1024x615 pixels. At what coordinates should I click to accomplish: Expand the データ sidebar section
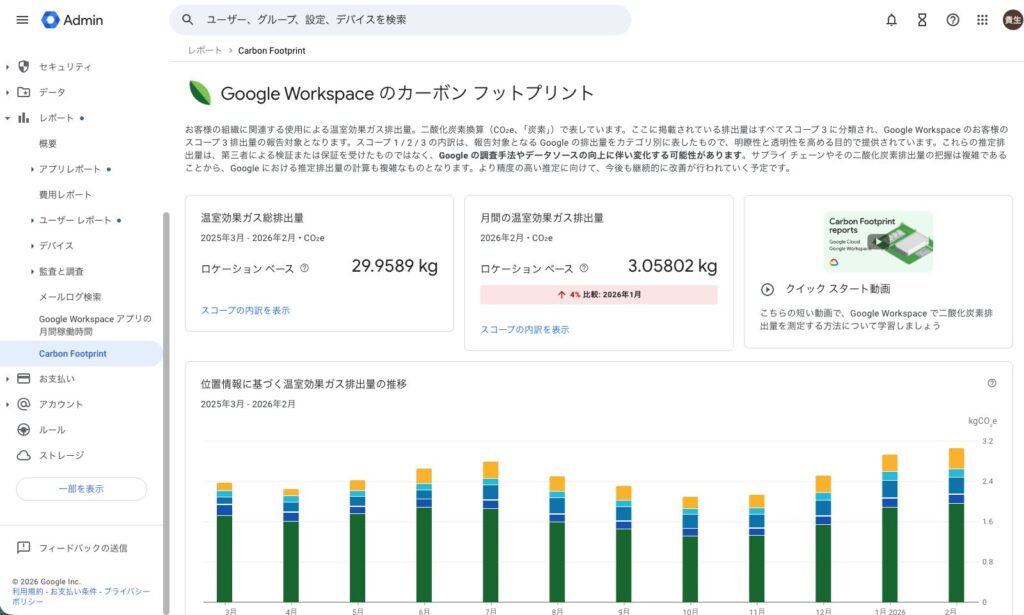(8, 92)
